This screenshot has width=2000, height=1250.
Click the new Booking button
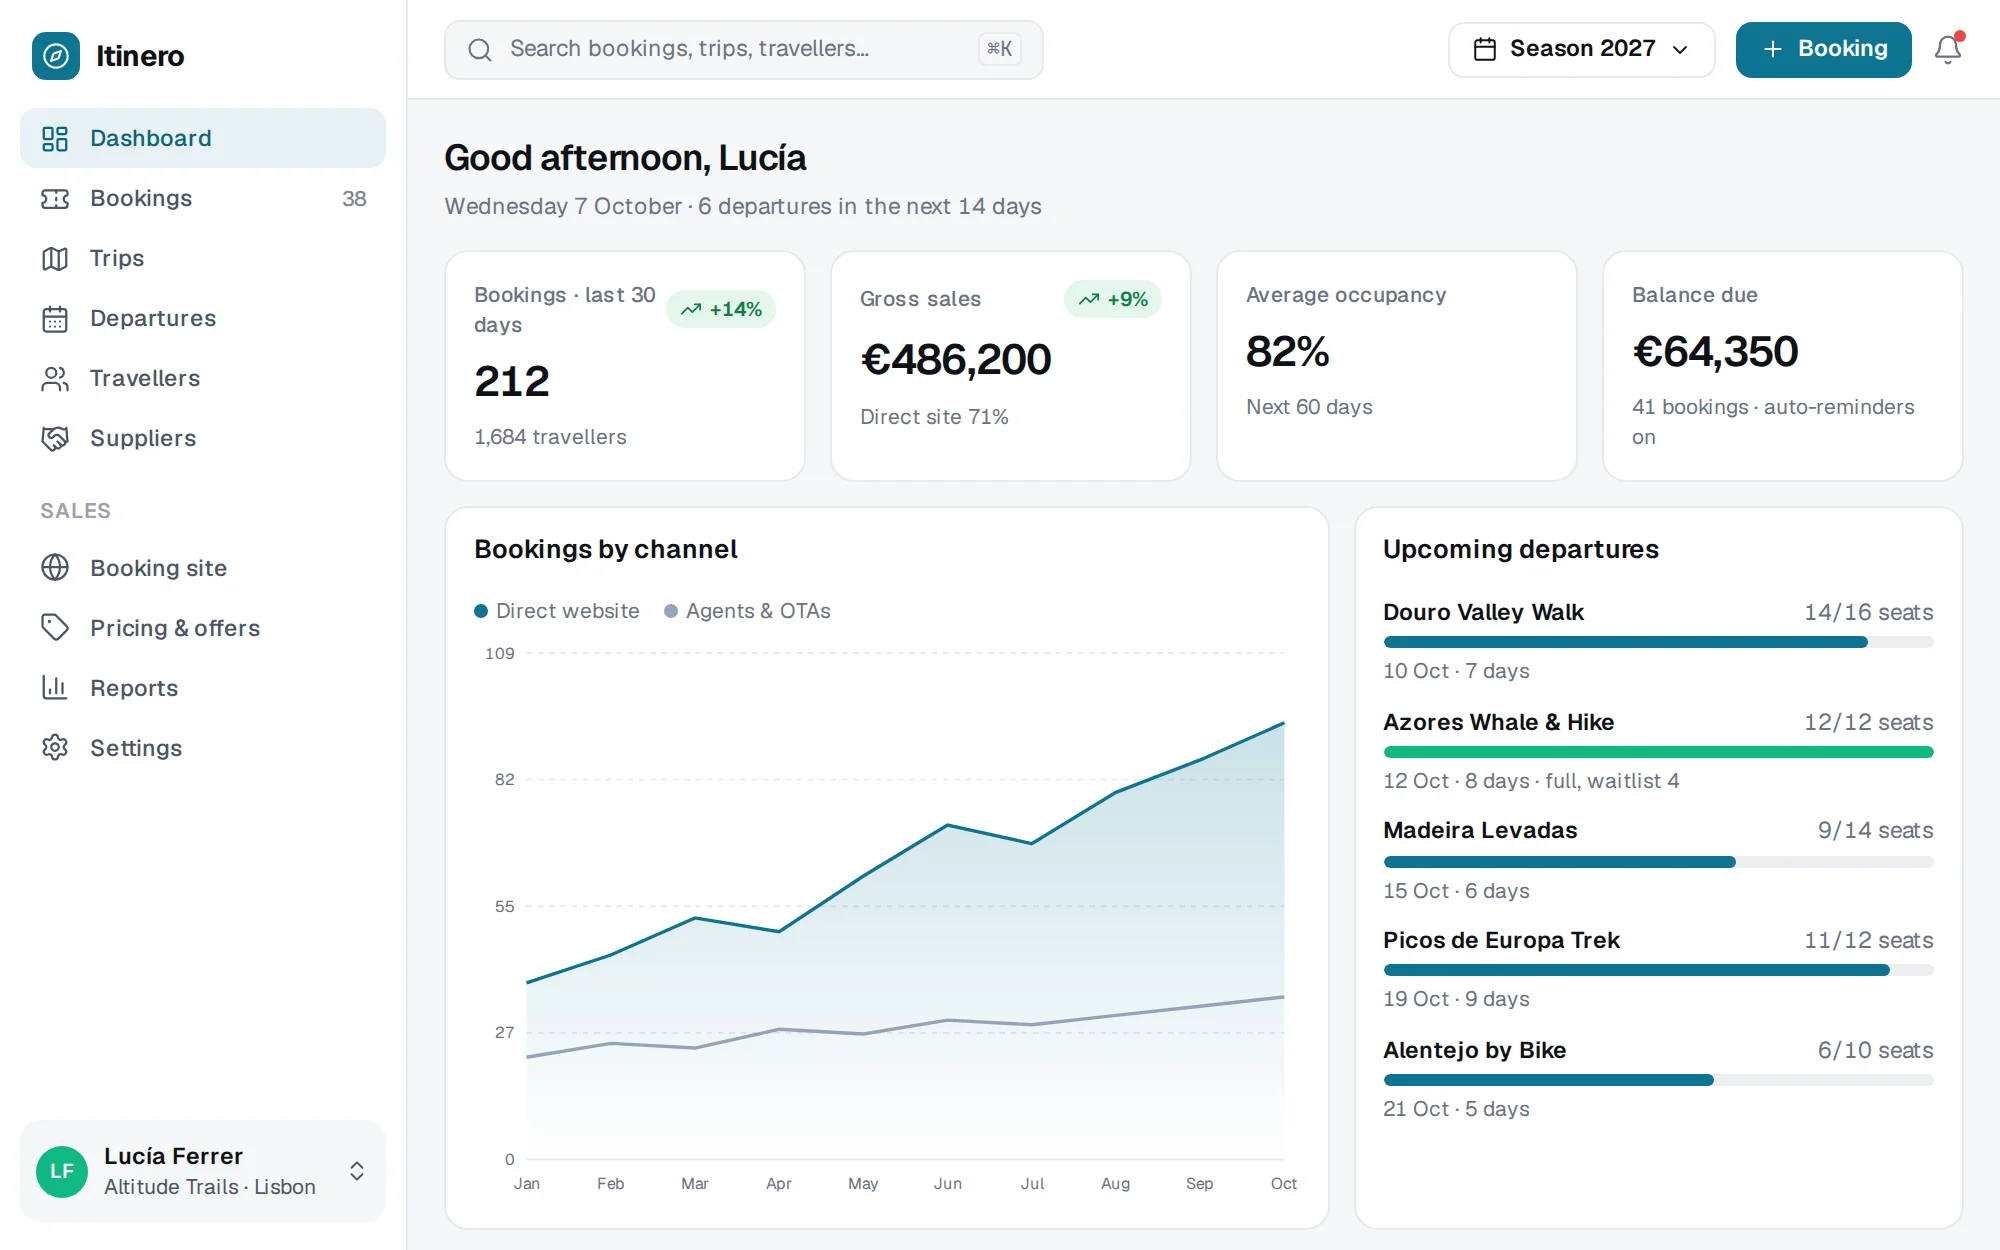coord(1823,49)
